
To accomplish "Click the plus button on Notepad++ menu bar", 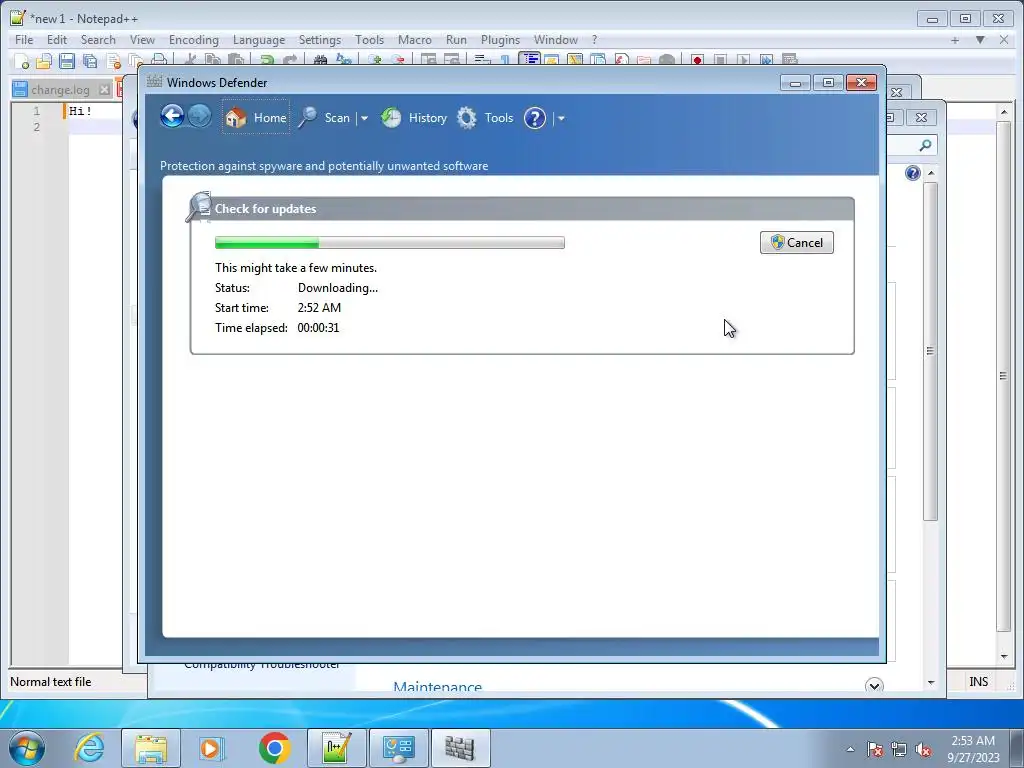I will (955, 40).
